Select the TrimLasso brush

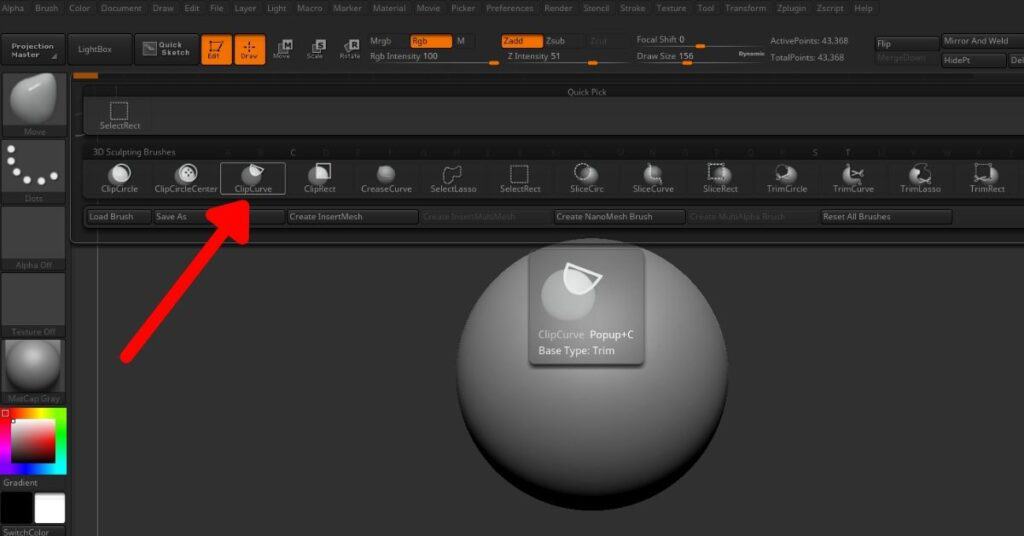click(920, 178)
